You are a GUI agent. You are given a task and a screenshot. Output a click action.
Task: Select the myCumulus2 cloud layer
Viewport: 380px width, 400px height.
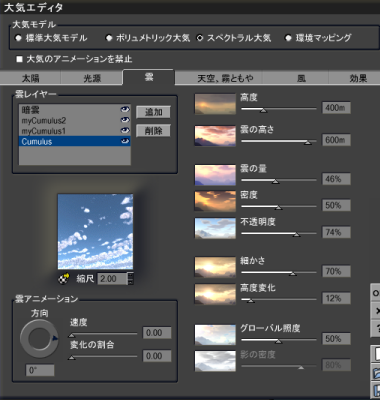[x=75, y=120]
